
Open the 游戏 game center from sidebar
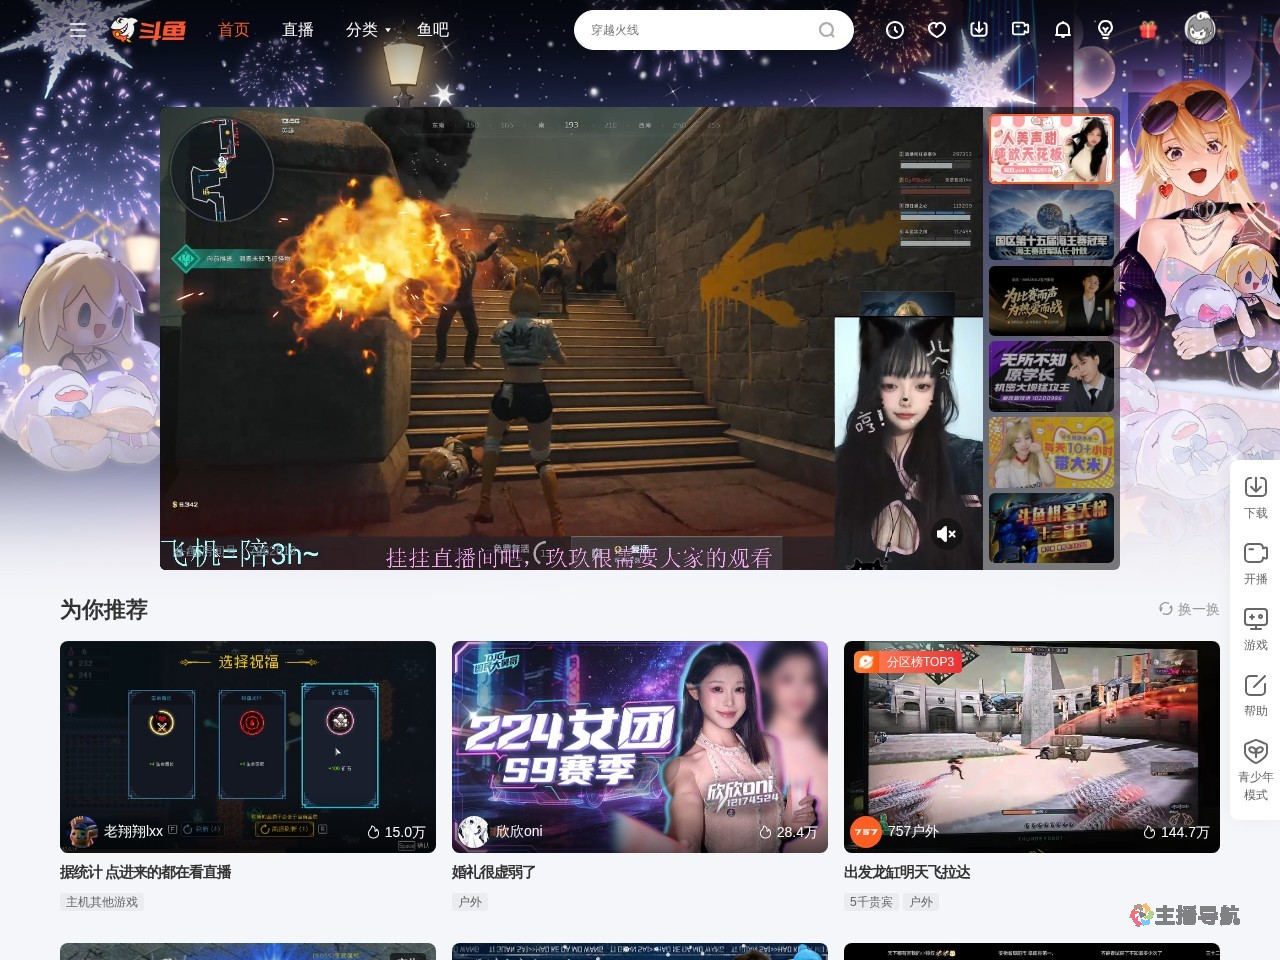[x=1256, y=628]
